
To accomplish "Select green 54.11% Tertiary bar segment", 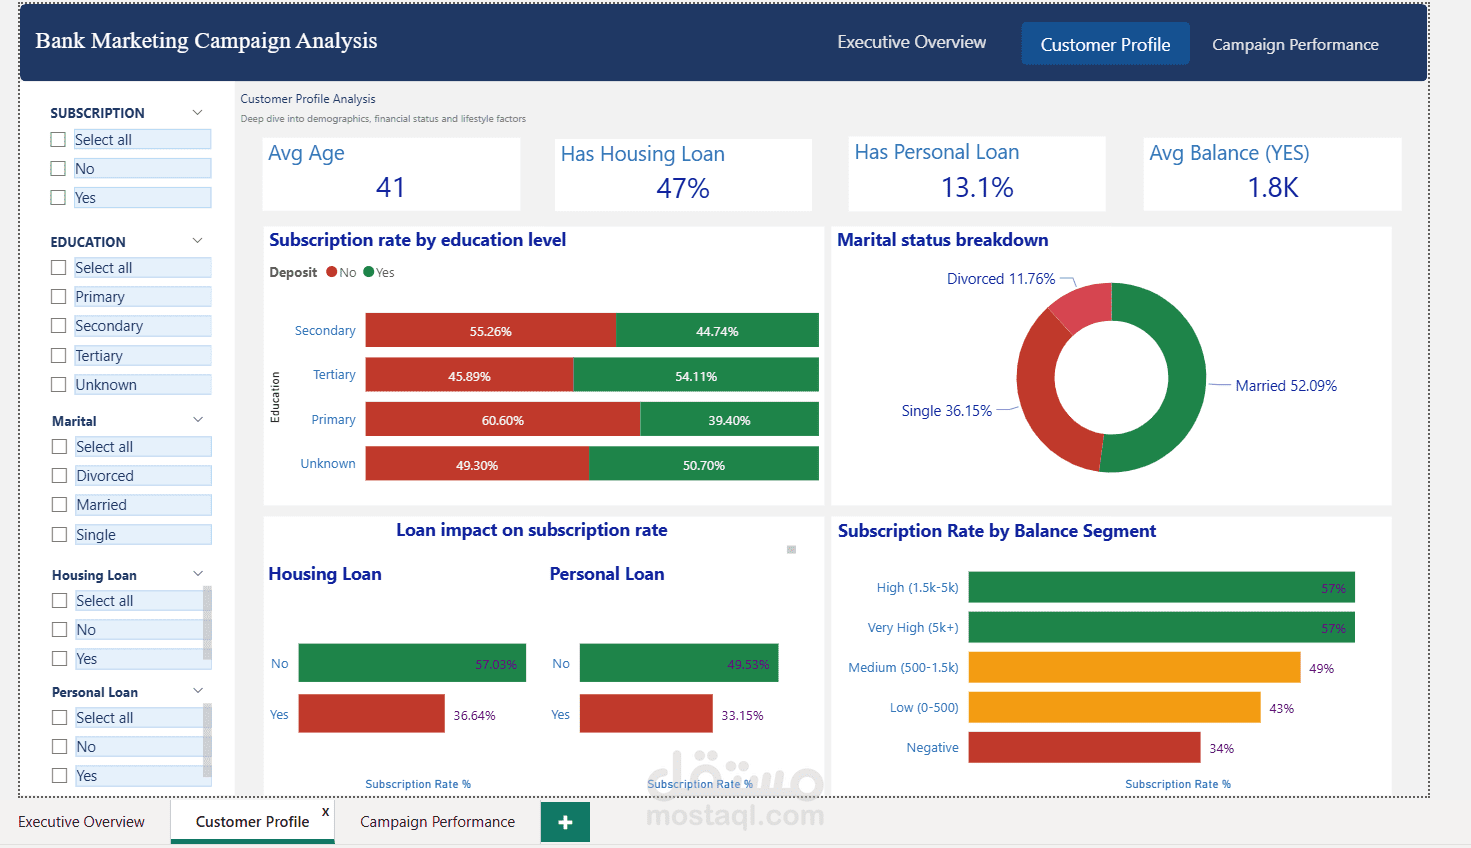I will (696, 376).
